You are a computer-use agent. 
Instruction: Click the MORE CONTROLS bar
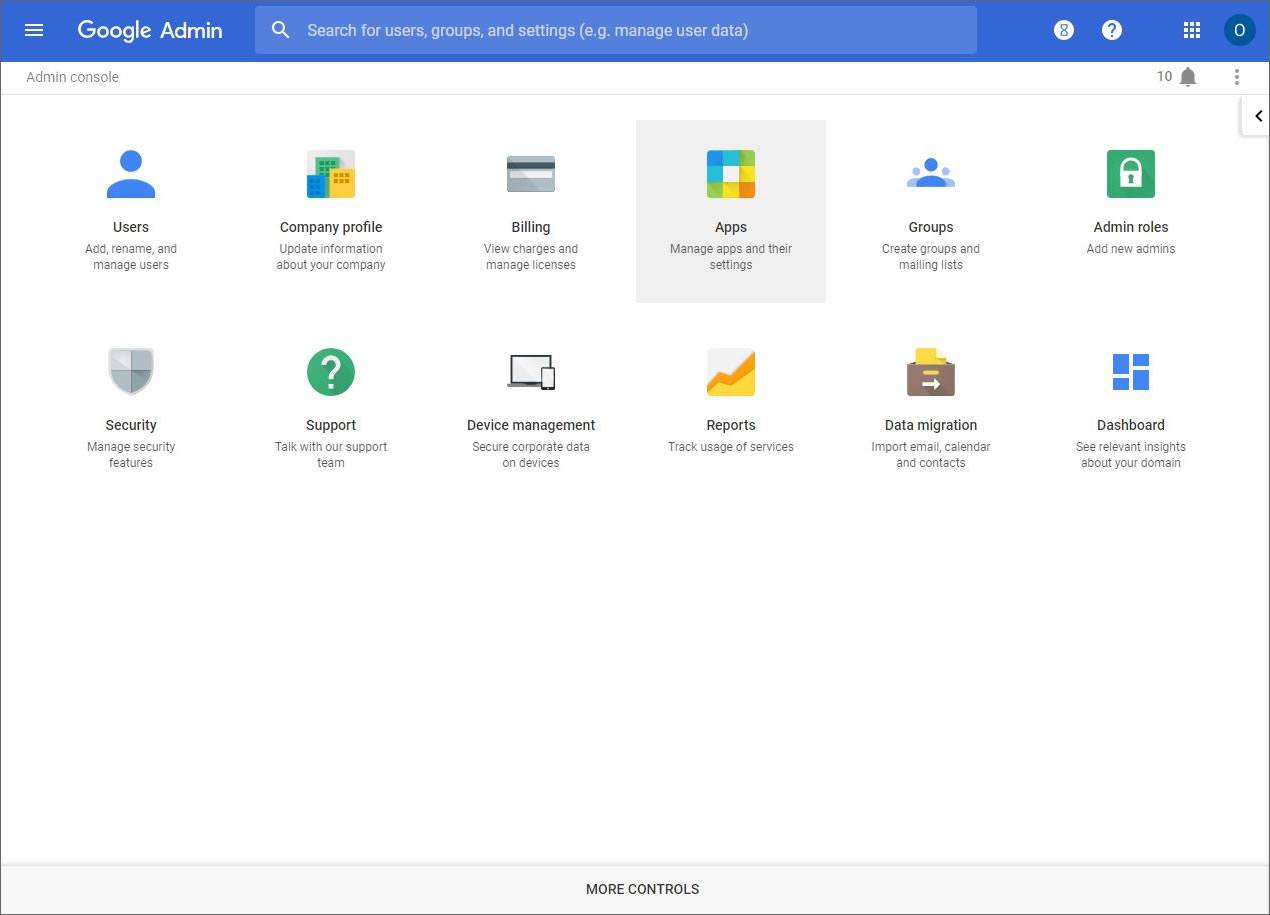(x=642, y=889)
